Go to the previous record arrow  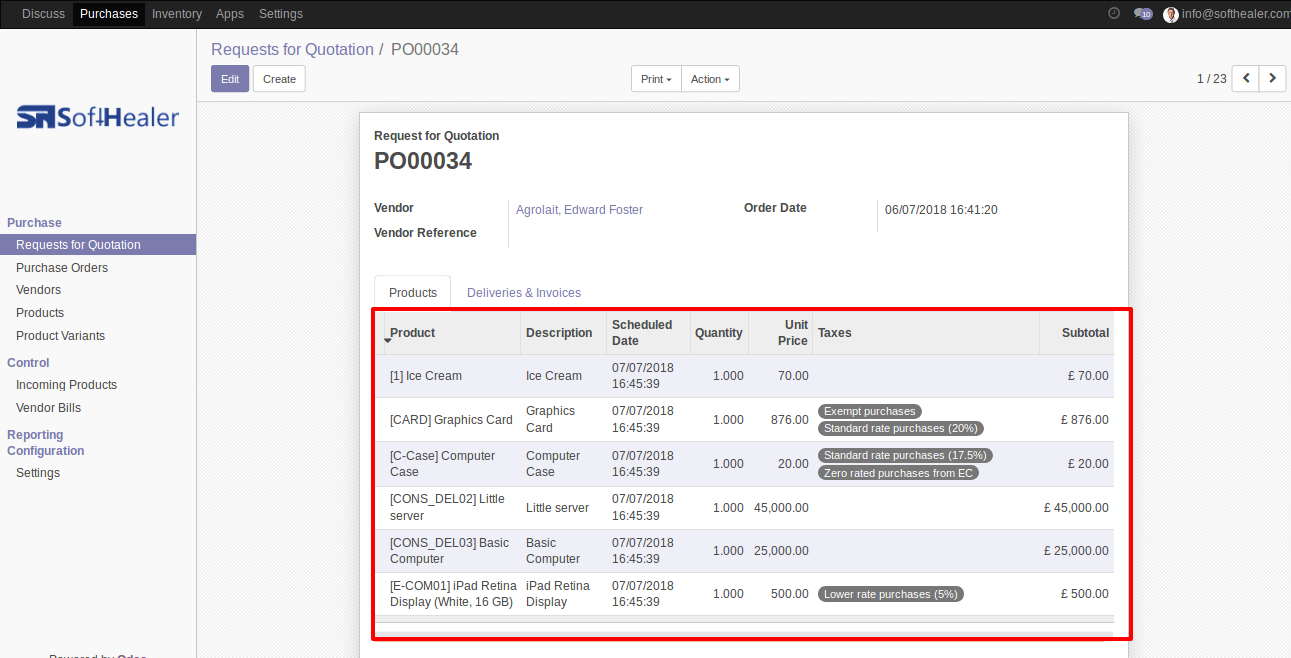(x=1245, y=78)
